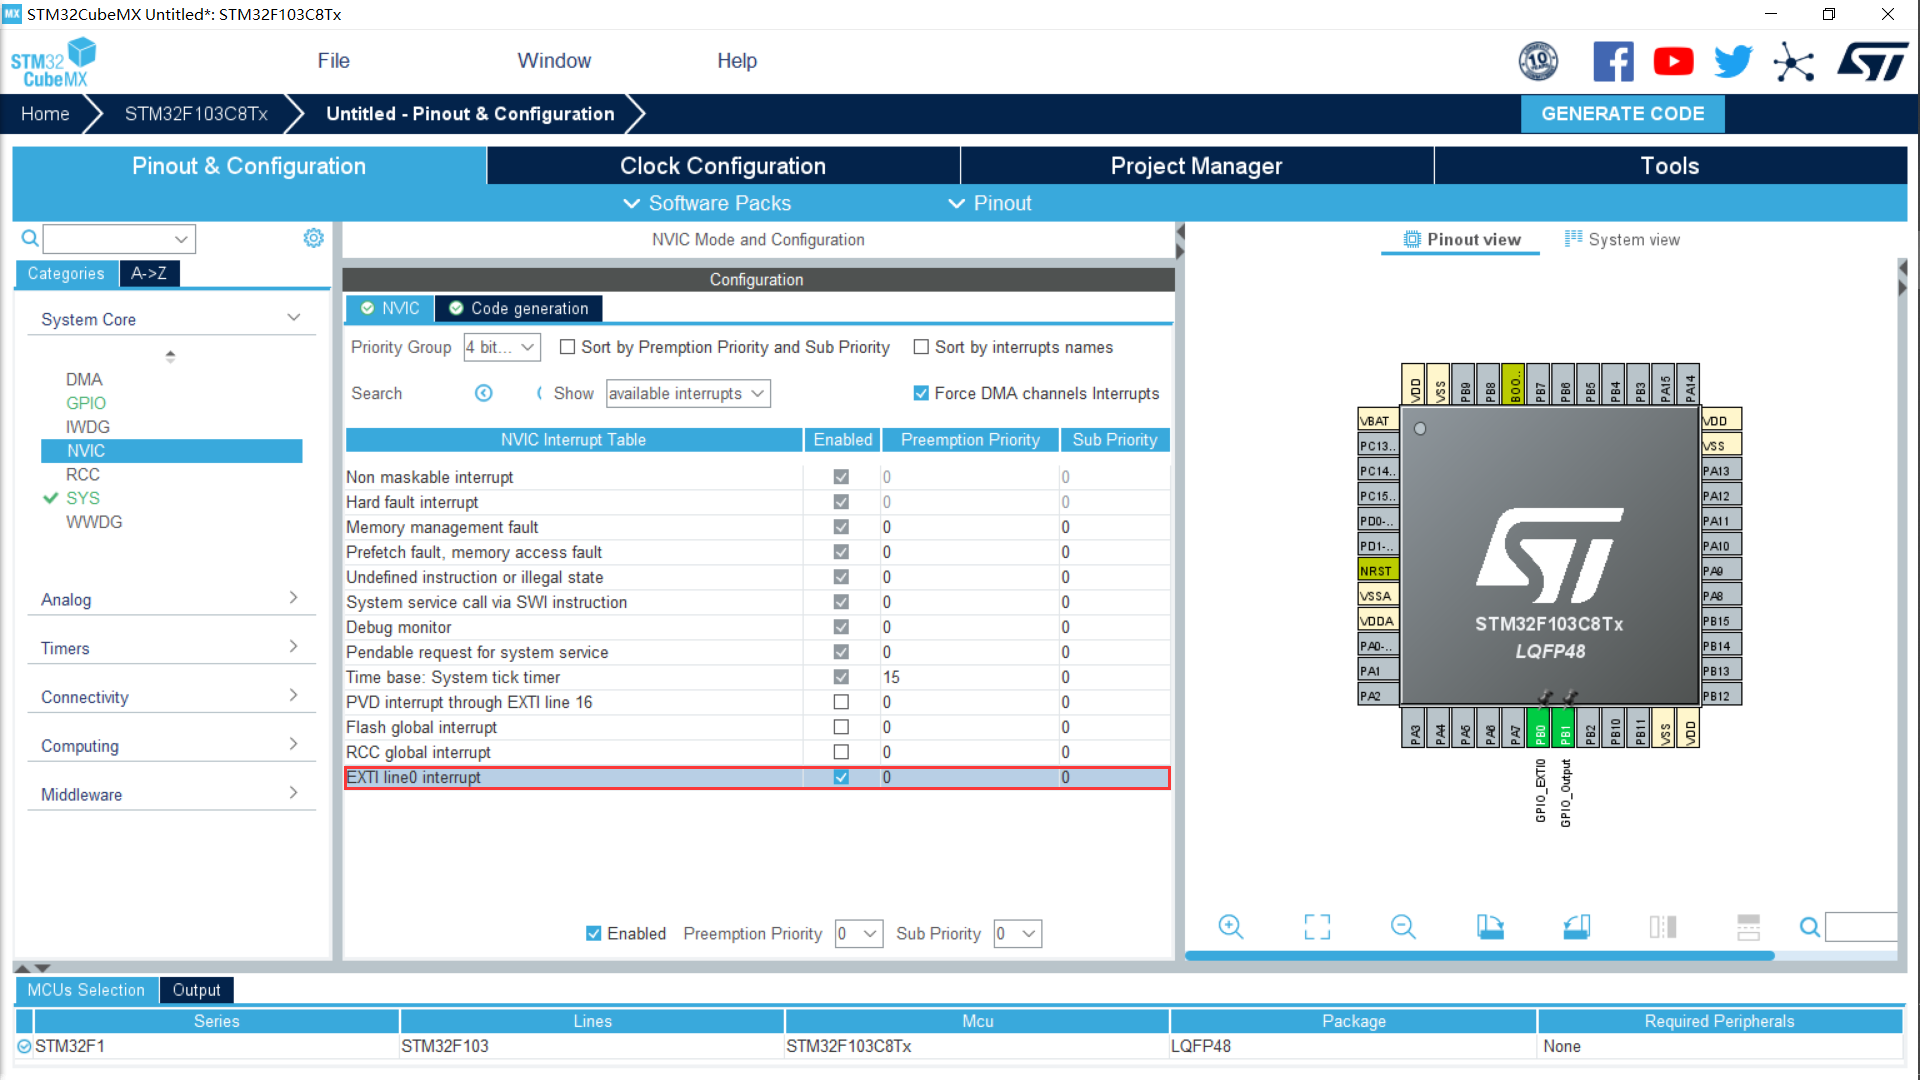Enable Sort by Premption Priority and Sub Priority
This screenshot has height=1080, width=1920.
567,347
